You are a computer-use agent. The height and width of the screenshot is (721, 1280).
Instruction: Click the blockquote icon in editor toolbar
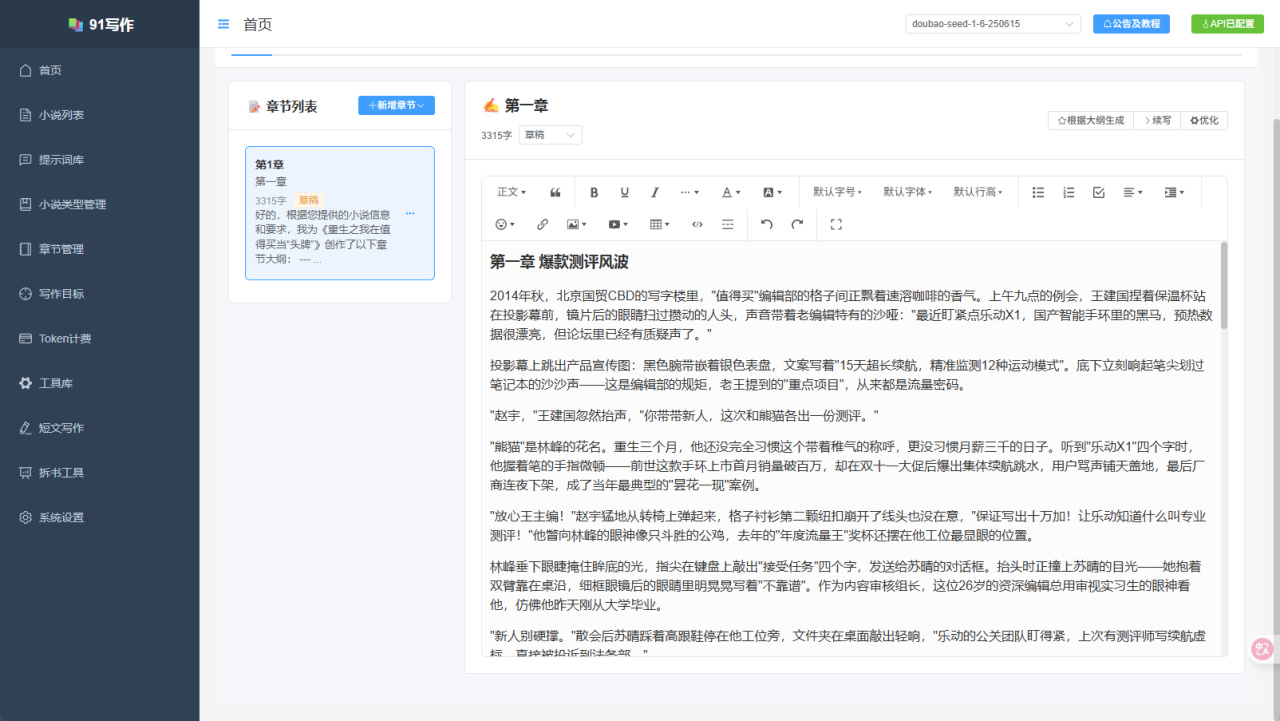[x=555, y=192]
